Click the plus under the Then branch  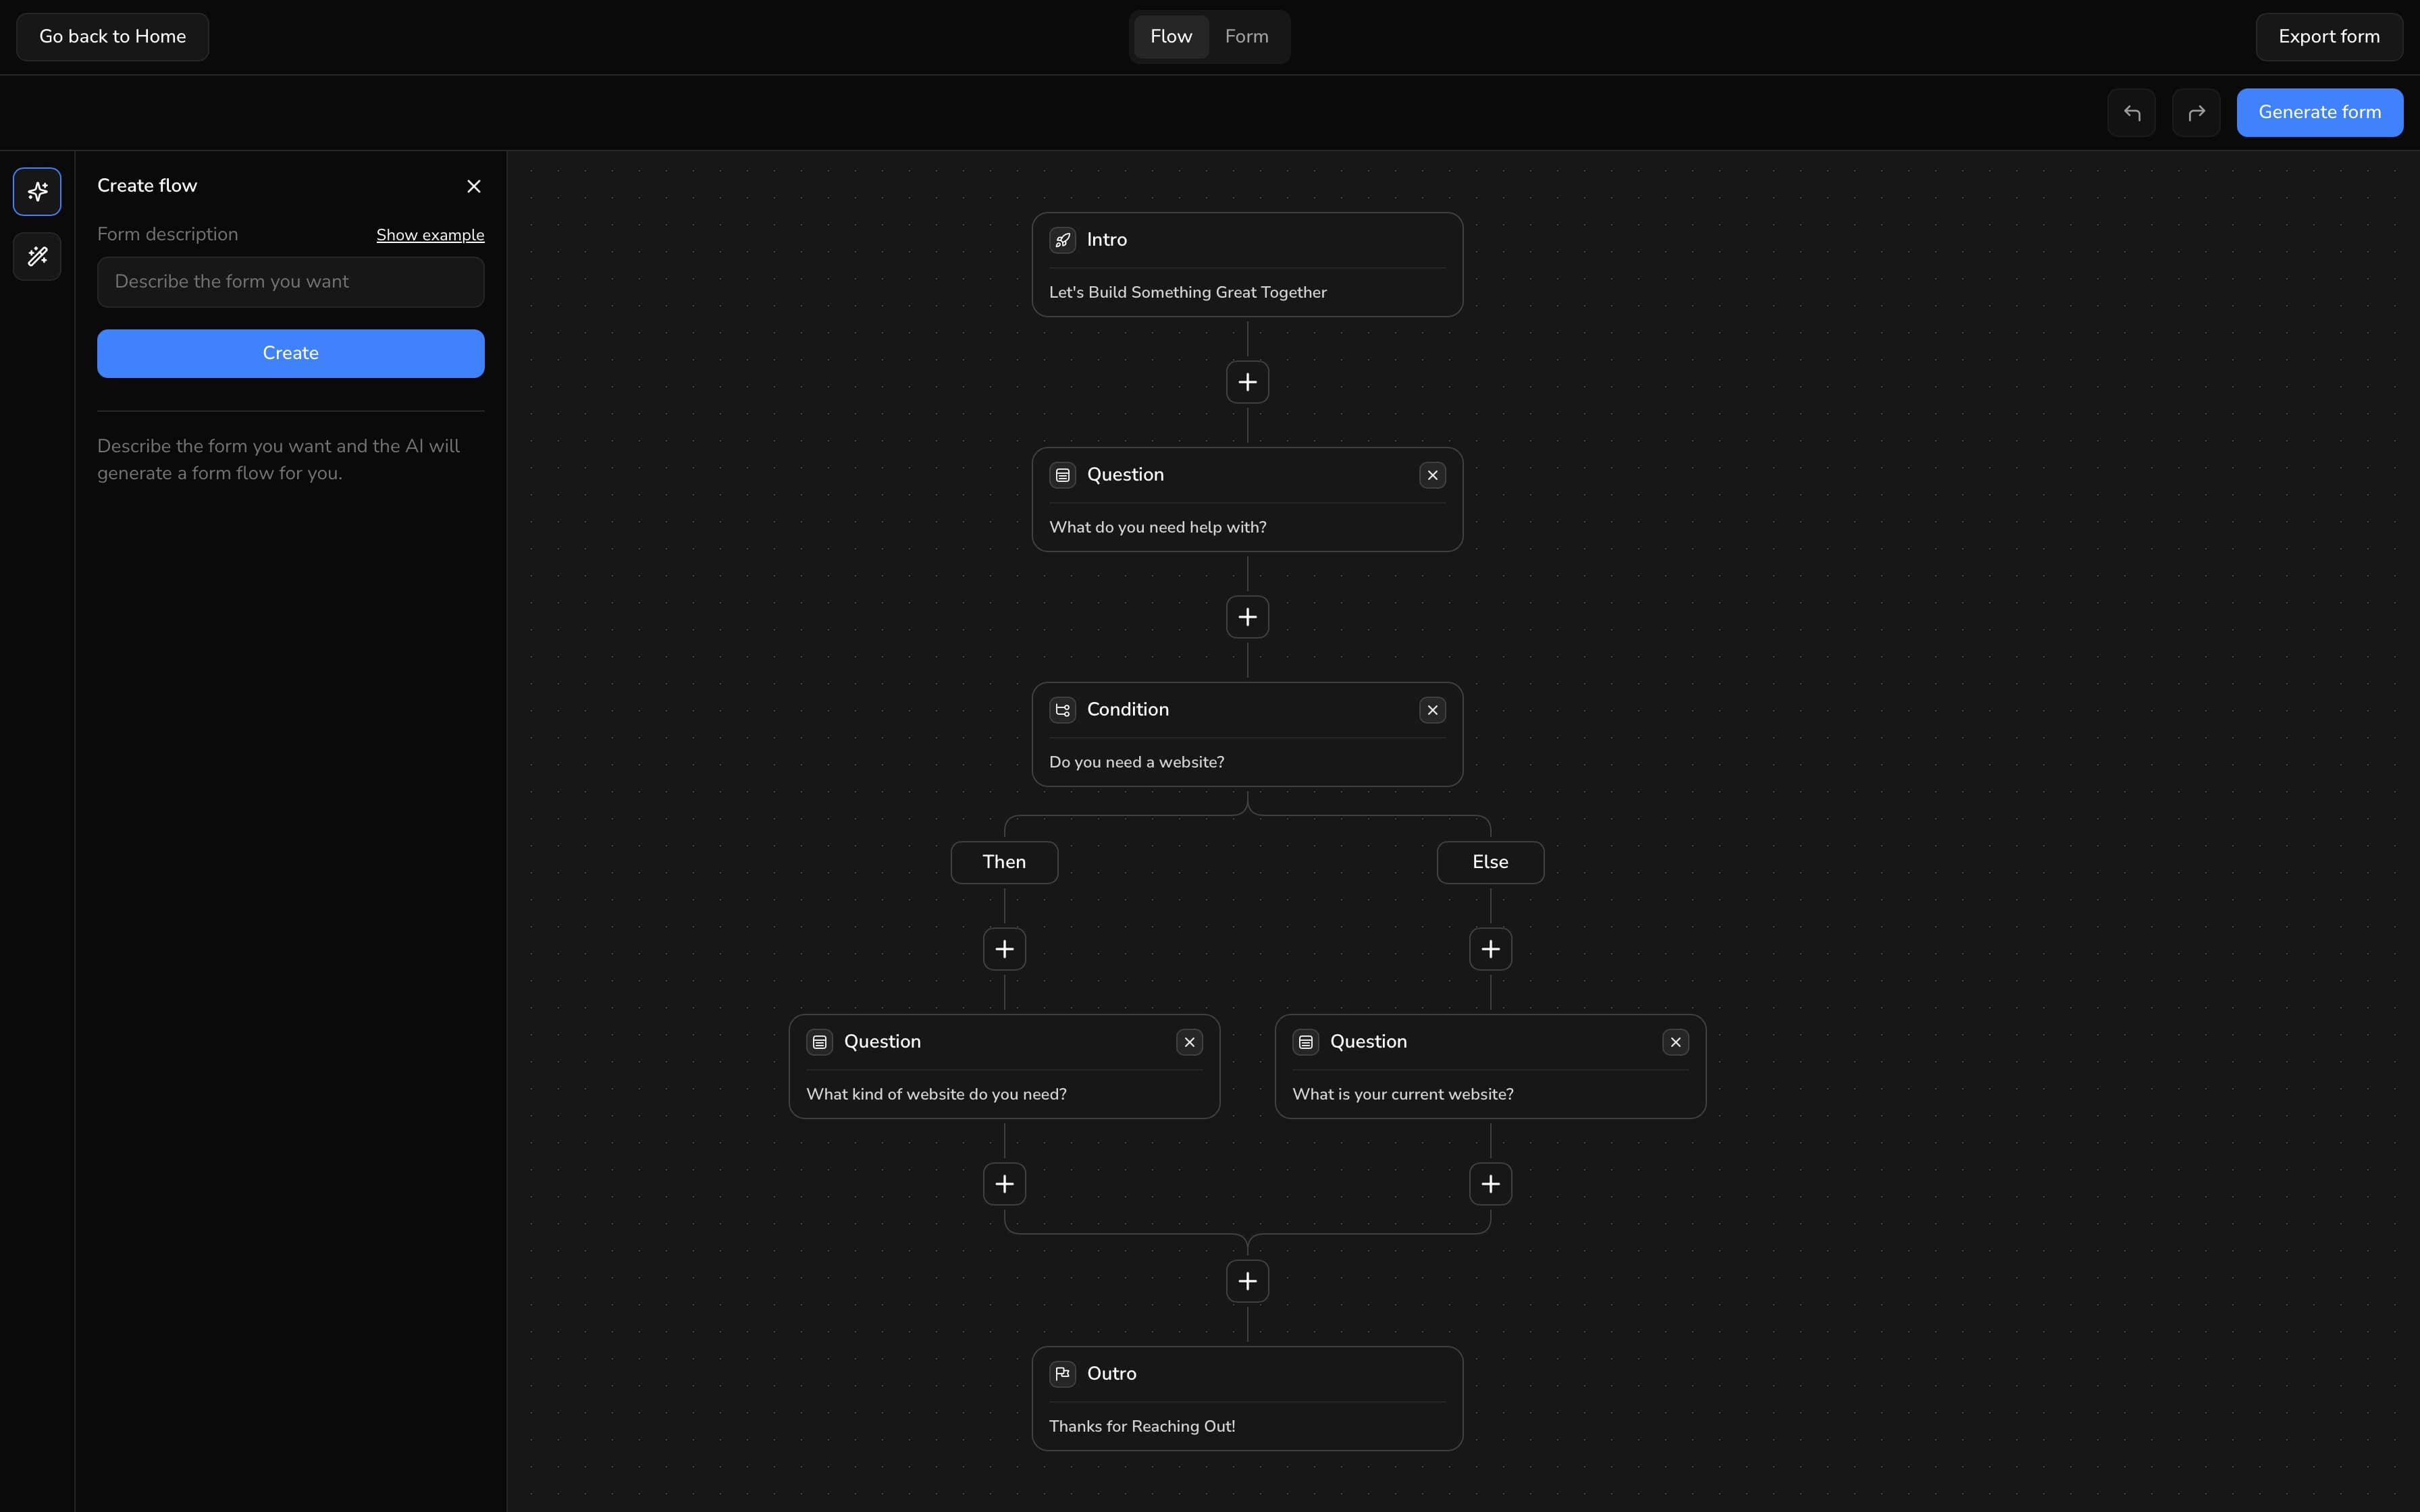click(x=1004, y=948)
